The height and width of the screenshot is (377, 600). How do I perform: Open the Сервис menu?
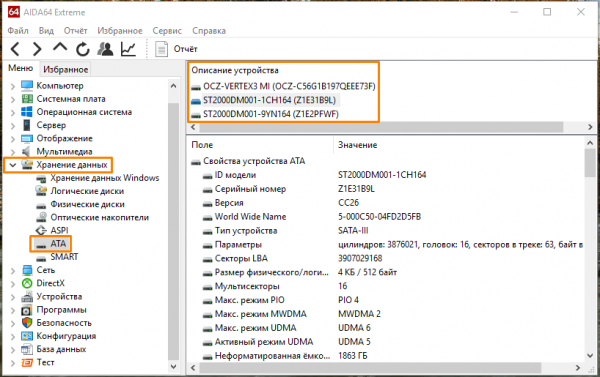[x=167, y=31]
